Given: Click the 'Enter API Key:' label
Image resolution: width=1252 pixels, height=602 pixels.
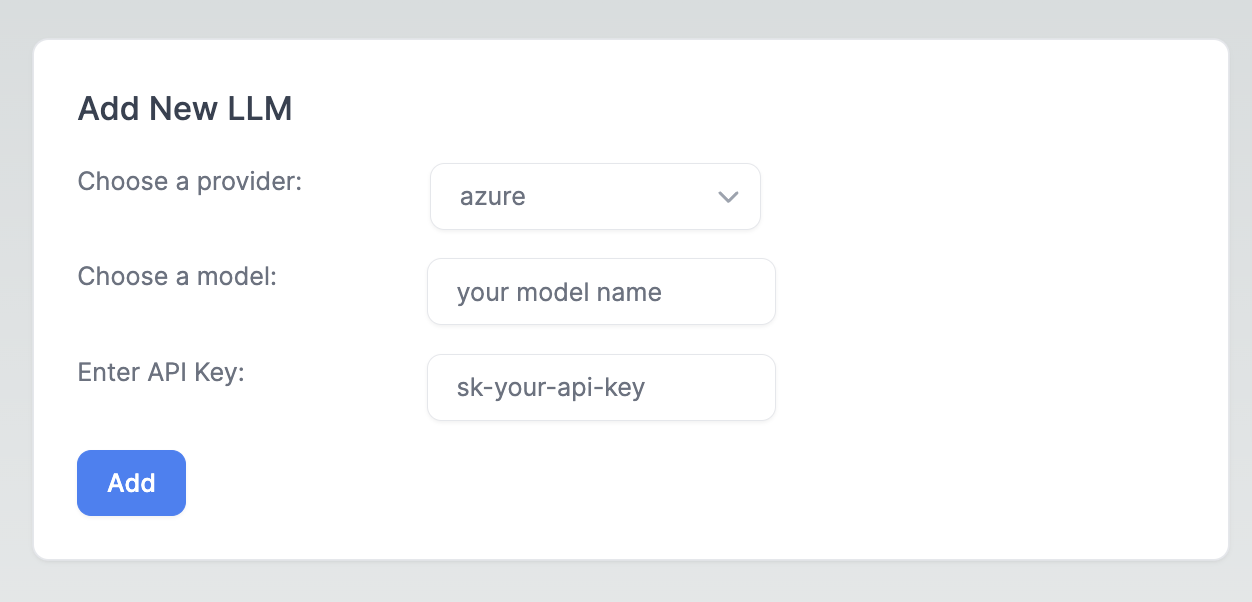Looking at the screenshot, I should [161, 372].
